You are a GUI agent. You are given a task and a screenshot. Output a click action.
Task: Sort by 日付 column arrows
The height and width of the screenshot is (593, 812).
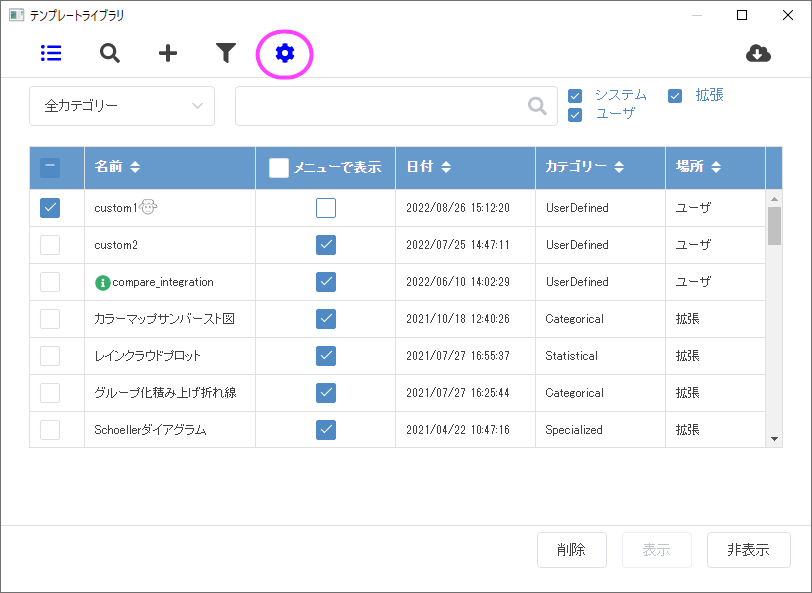tap(446, 167)
